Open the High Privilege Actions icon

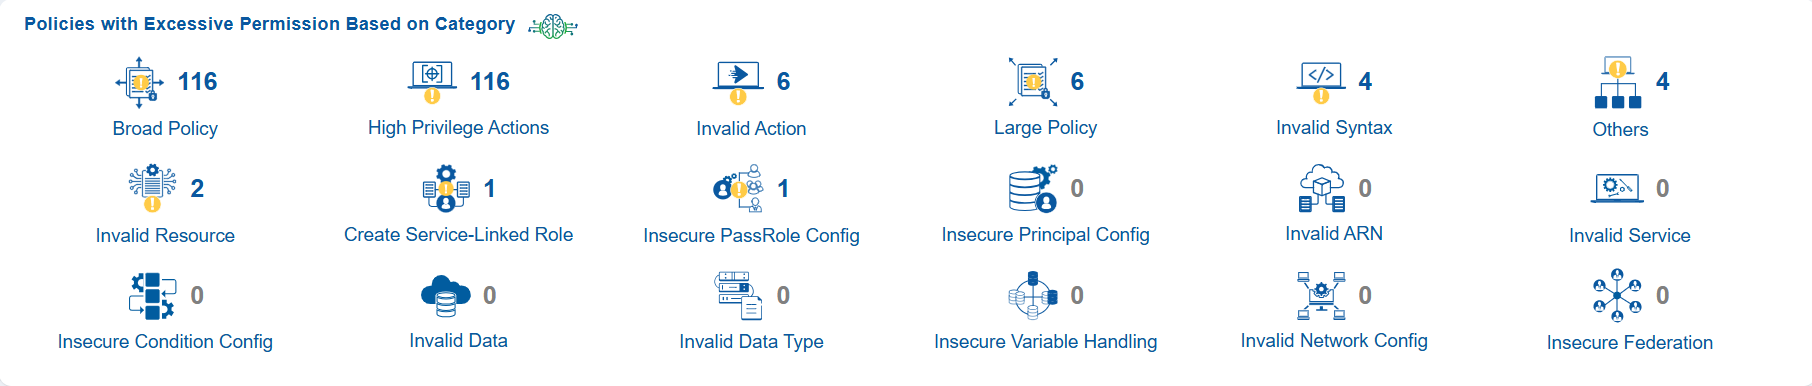click(432, 82)
